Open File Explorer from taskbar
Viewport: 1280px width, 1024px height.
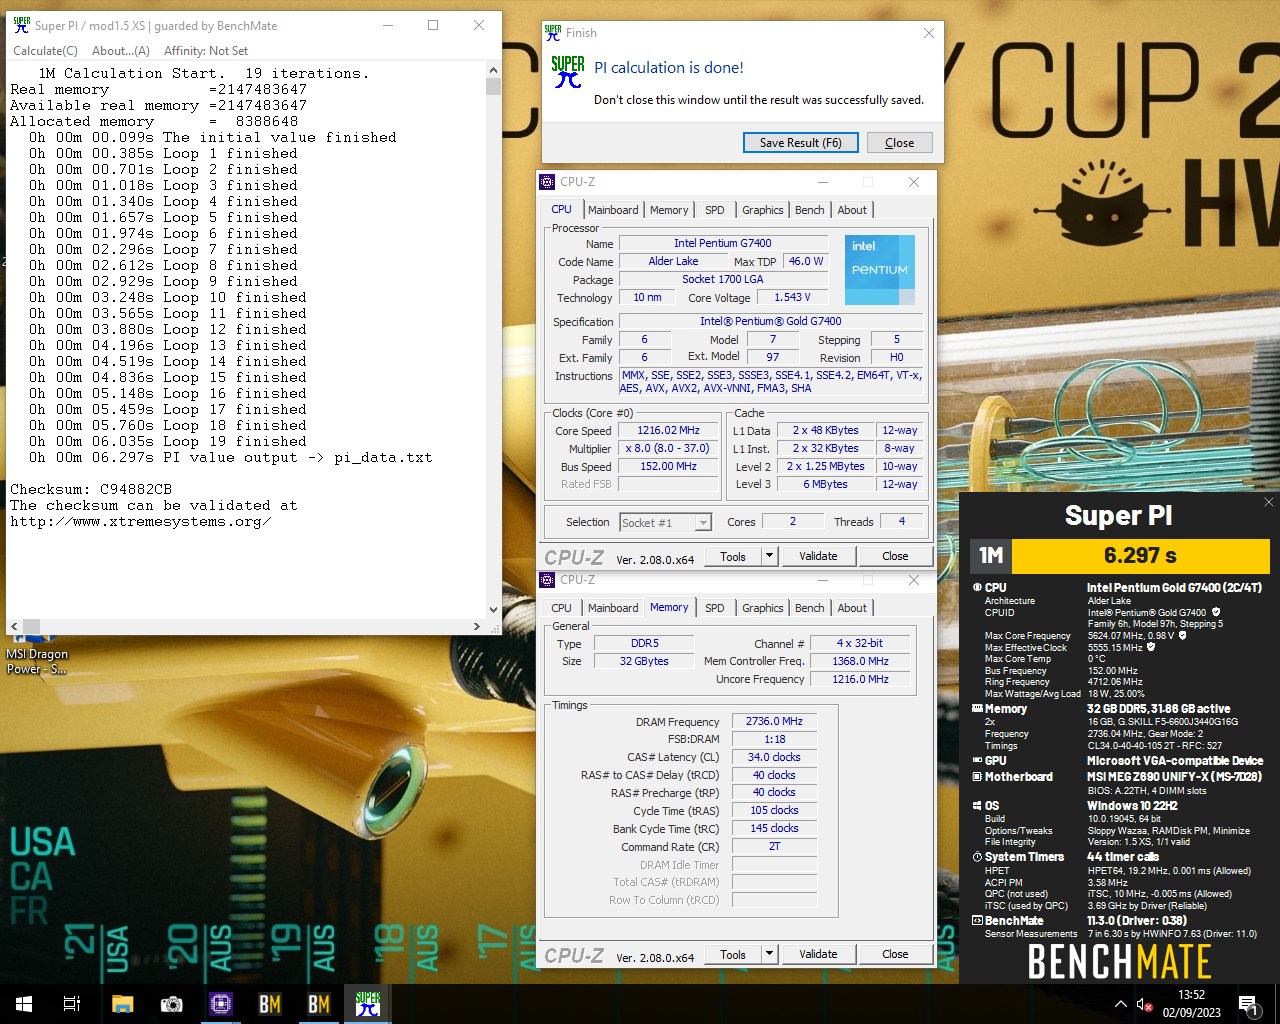coord(122,1004)
